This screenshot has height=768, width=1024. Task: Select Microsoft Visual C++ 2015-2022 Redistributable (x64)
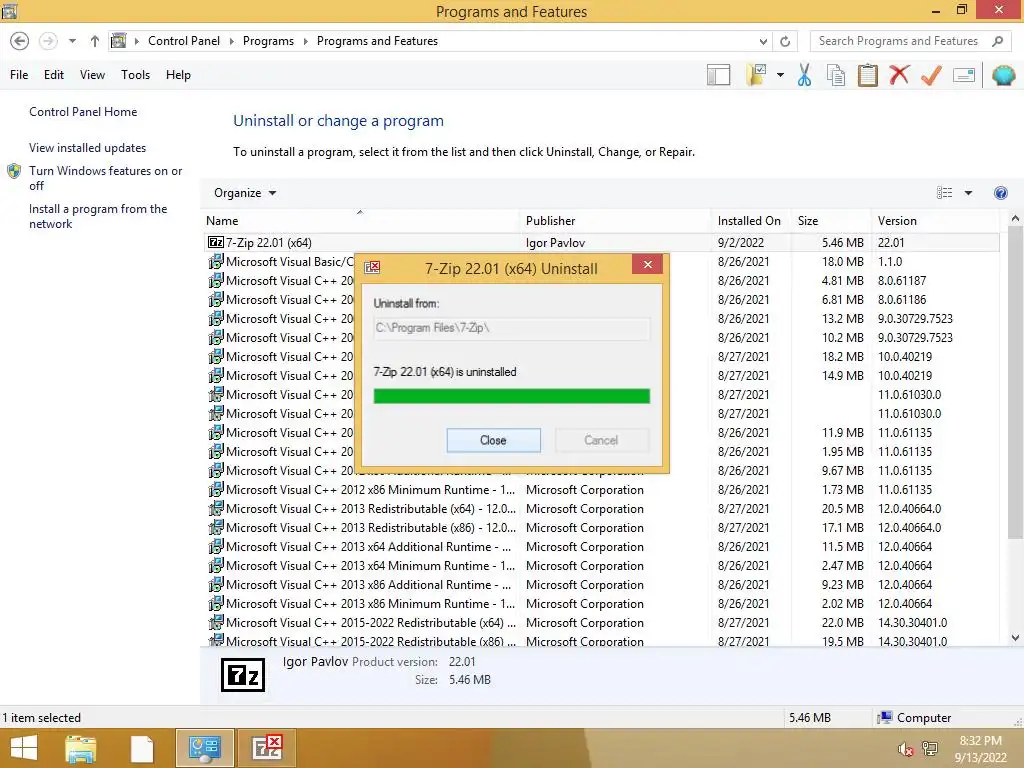601,623
